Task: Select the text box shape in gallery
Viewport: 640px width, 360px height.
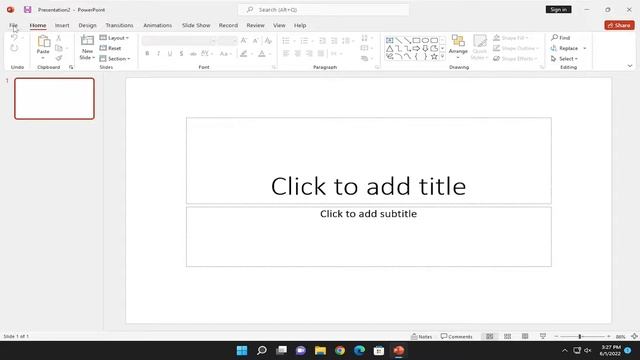Action: [x=390, y=40]
